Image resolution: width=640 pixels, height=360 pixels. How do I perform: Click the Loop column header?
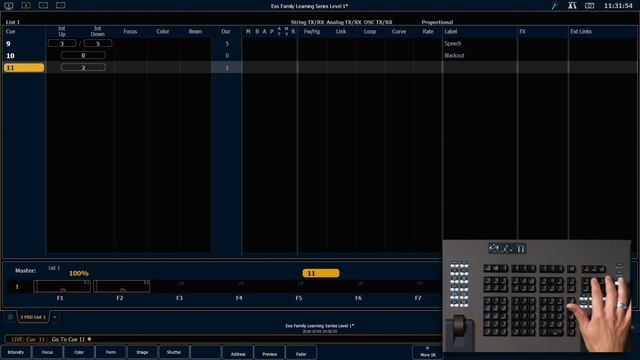[370, 31]
